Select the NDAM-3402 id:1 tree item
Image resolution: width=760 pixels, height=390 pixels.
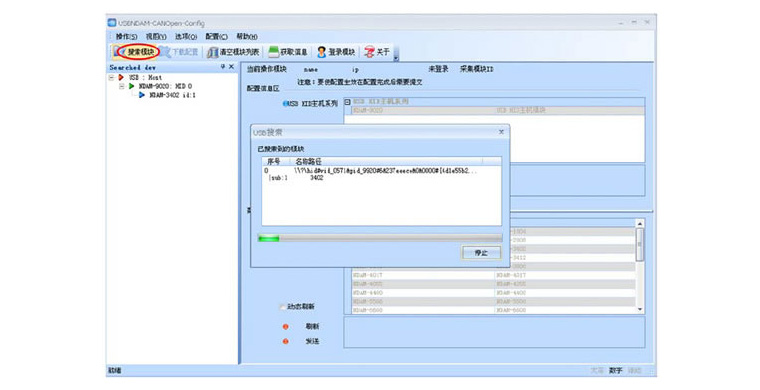point(172,95)
